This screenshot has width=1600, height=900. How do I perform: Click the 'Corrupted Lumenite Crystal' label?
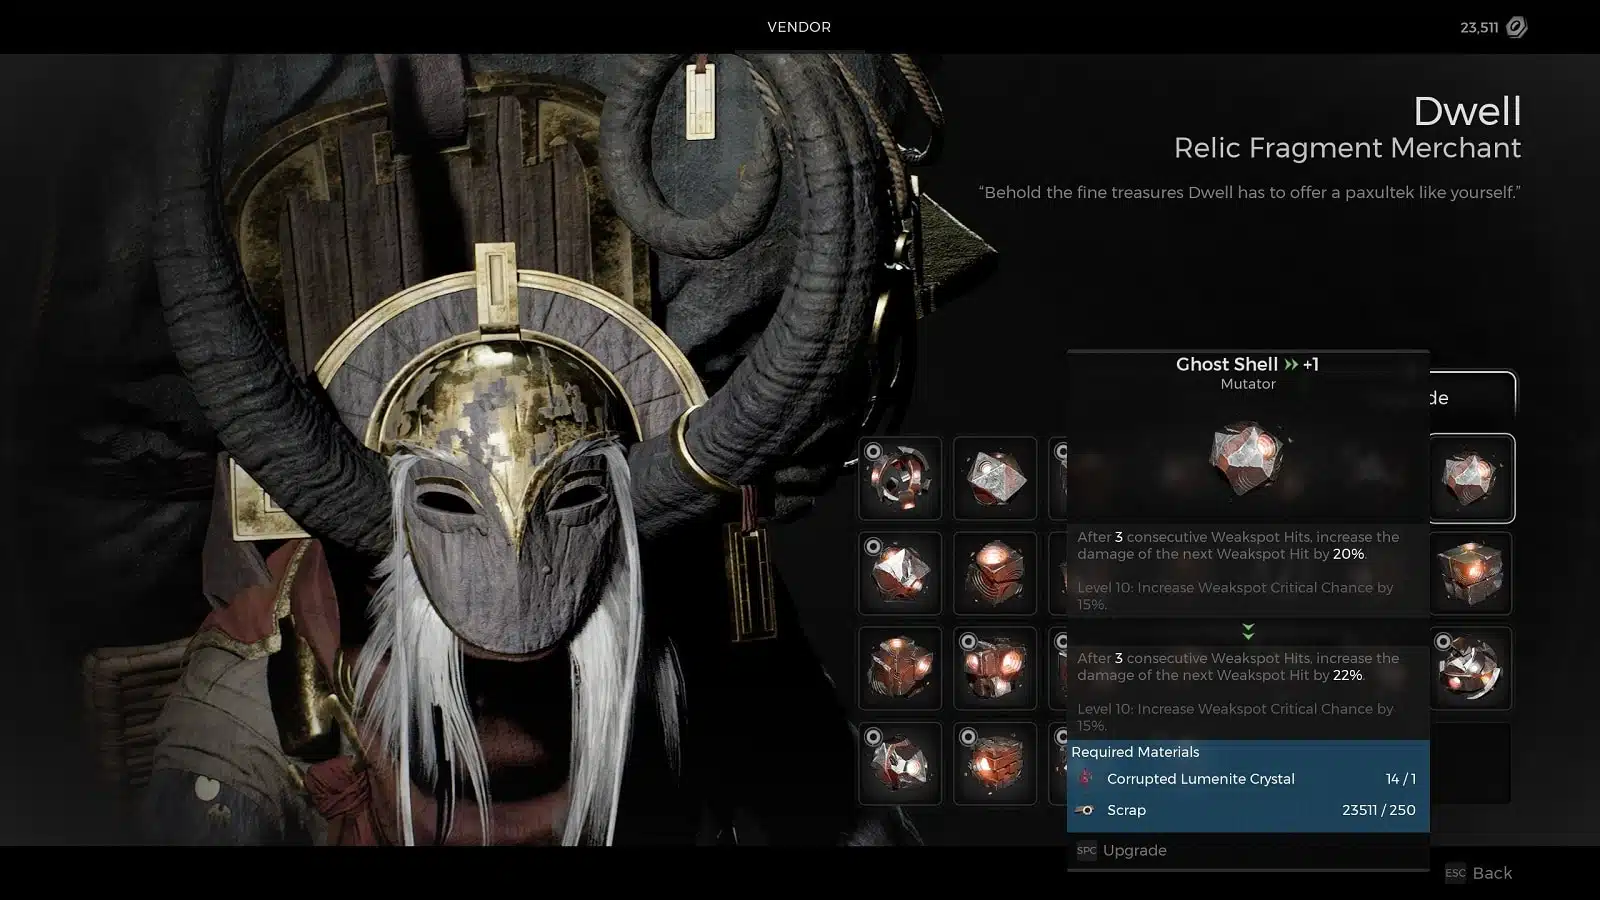pyautogui.click(x=1201, y=779)
